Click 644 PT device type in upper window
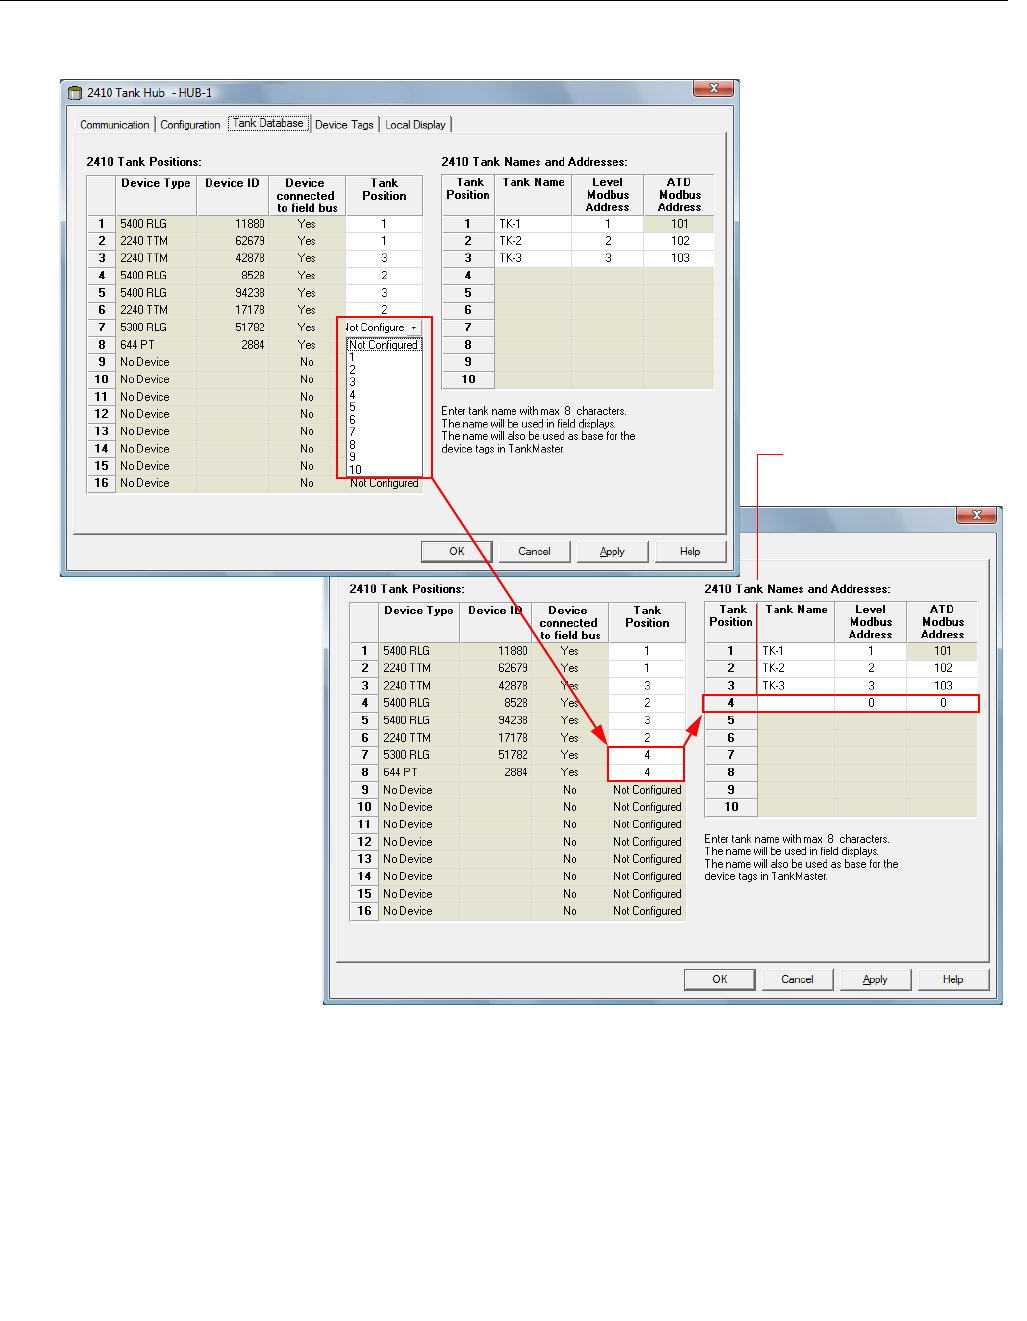 click(157, 345)
